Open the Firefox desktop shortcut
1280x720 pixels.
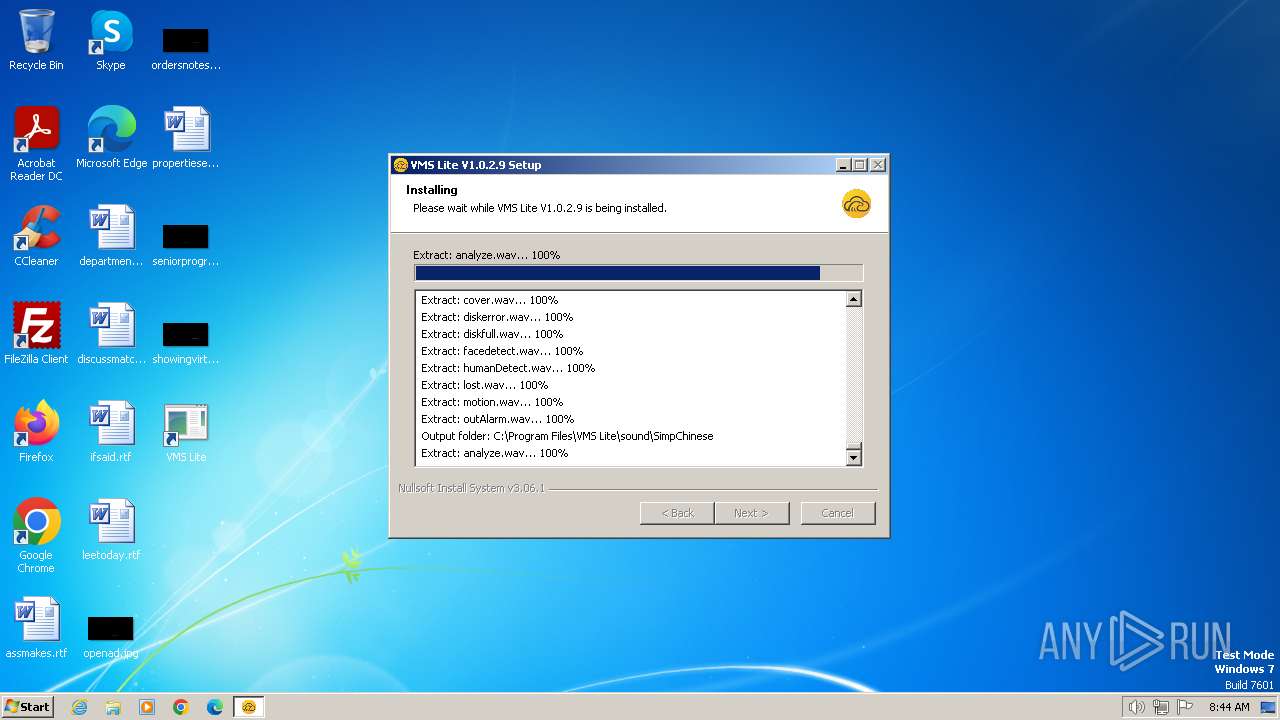point(36,432)
